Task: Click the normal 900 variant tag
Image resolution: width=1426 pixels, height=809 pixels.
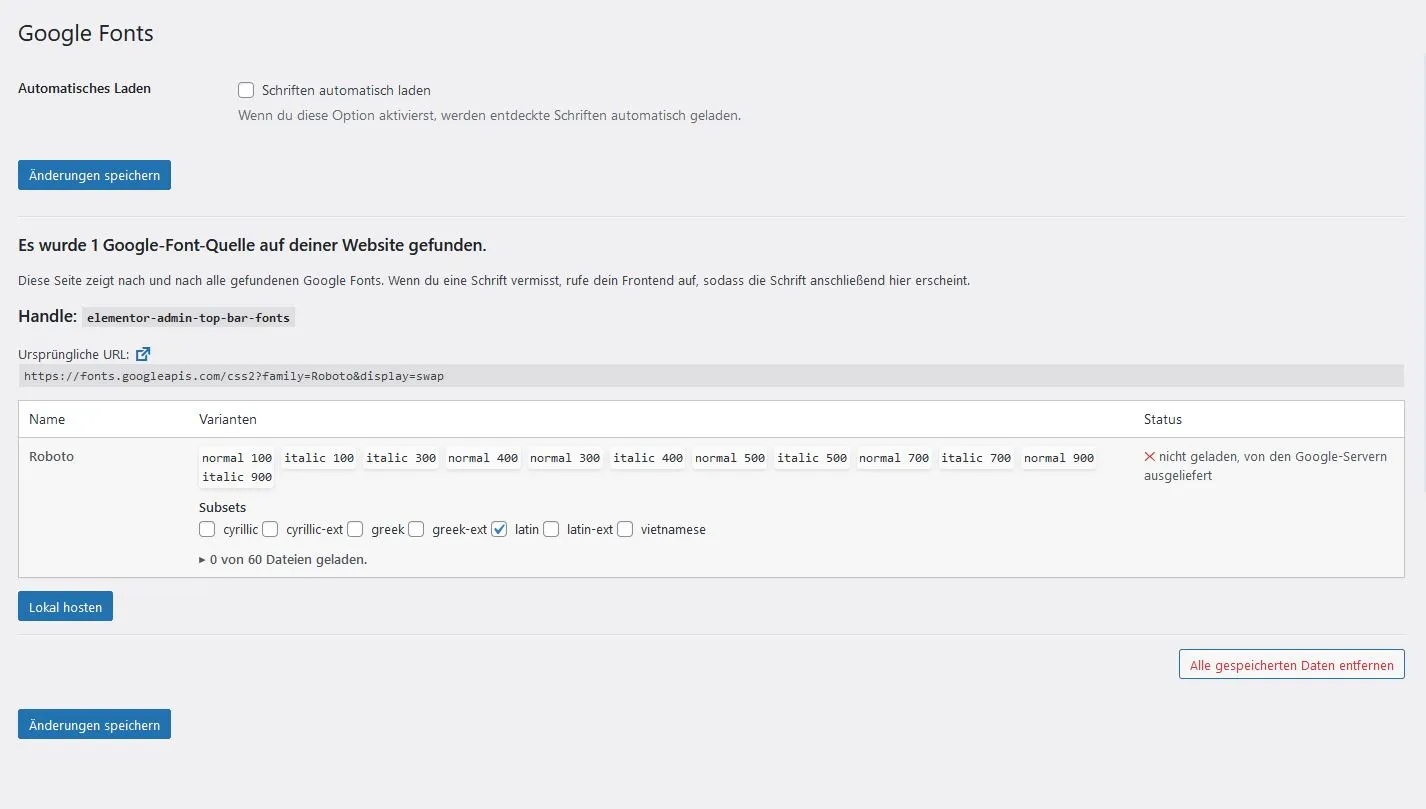Action: (1058, 458)
